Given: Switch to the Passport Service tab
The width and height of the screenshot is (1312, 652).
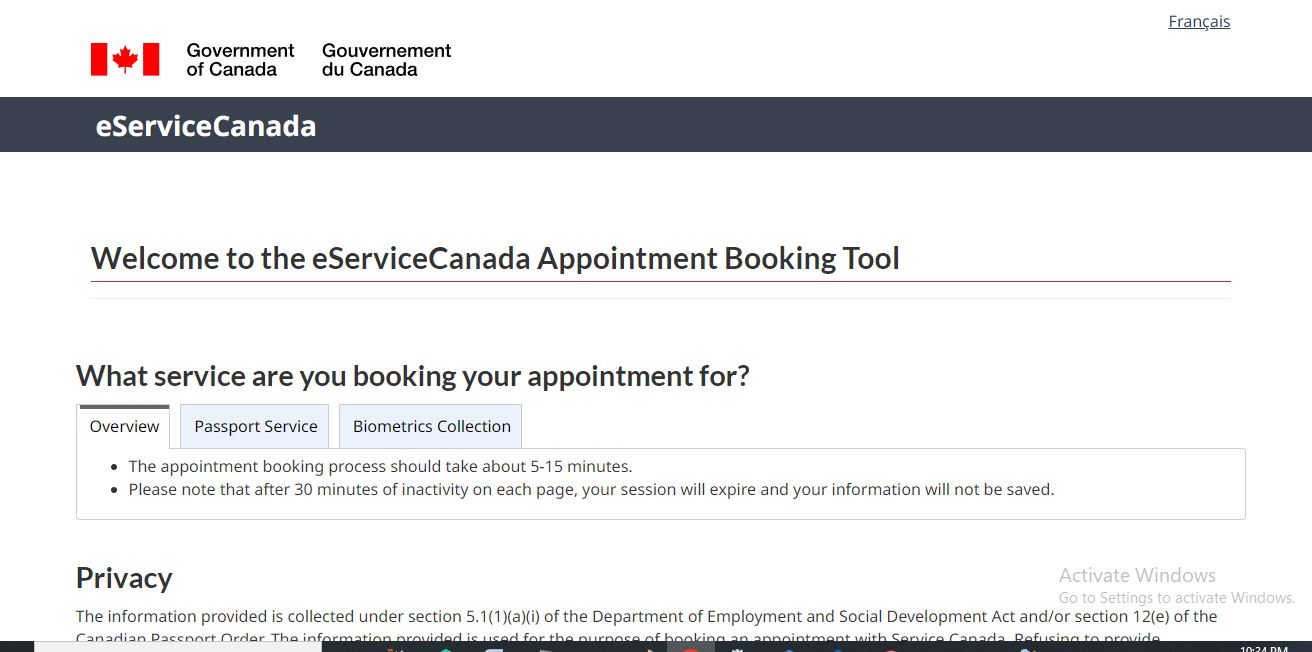Looking at the screenshot, I should coord(254,426).
